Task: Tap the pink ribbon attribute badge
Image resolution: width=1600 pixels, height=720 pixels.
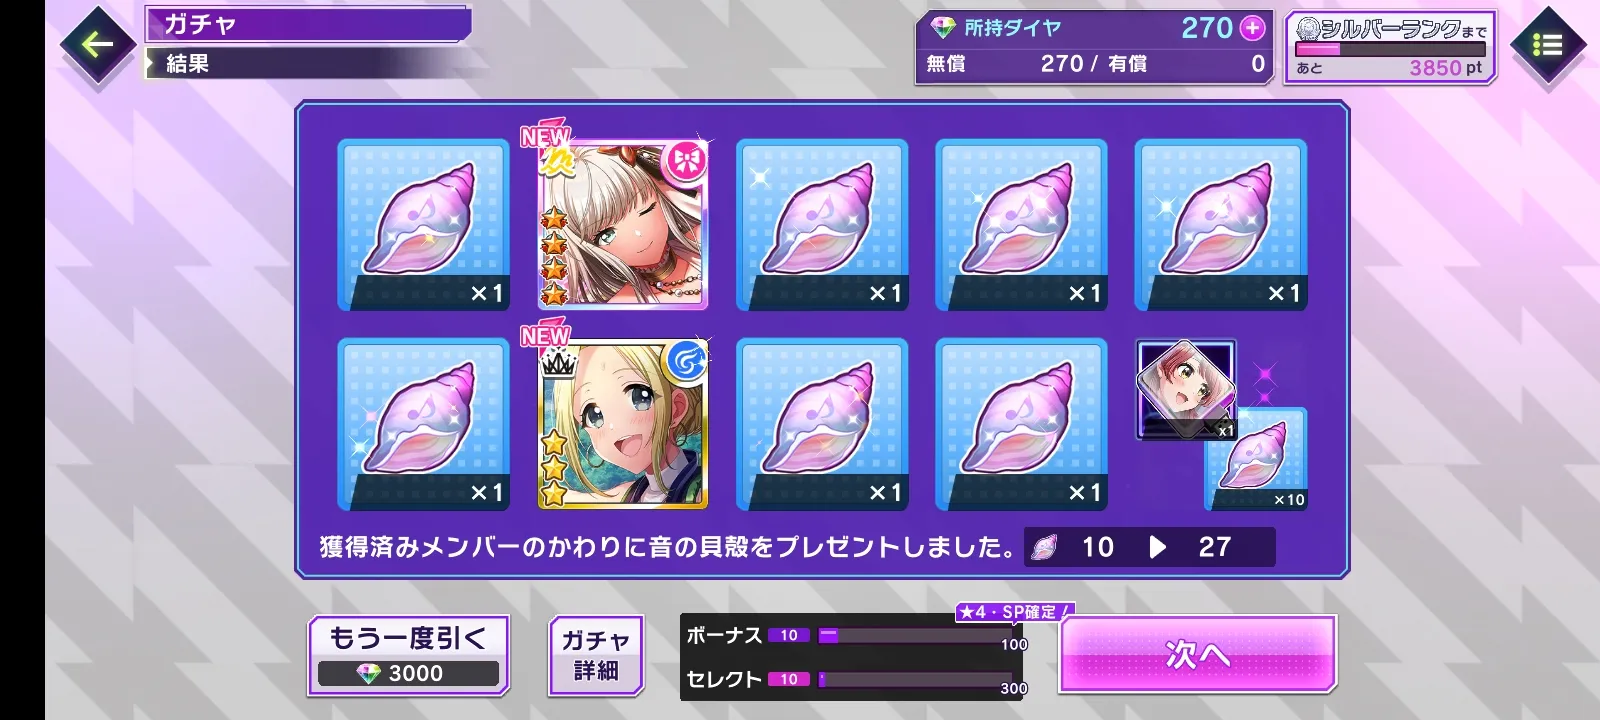Action: point(687,160)
